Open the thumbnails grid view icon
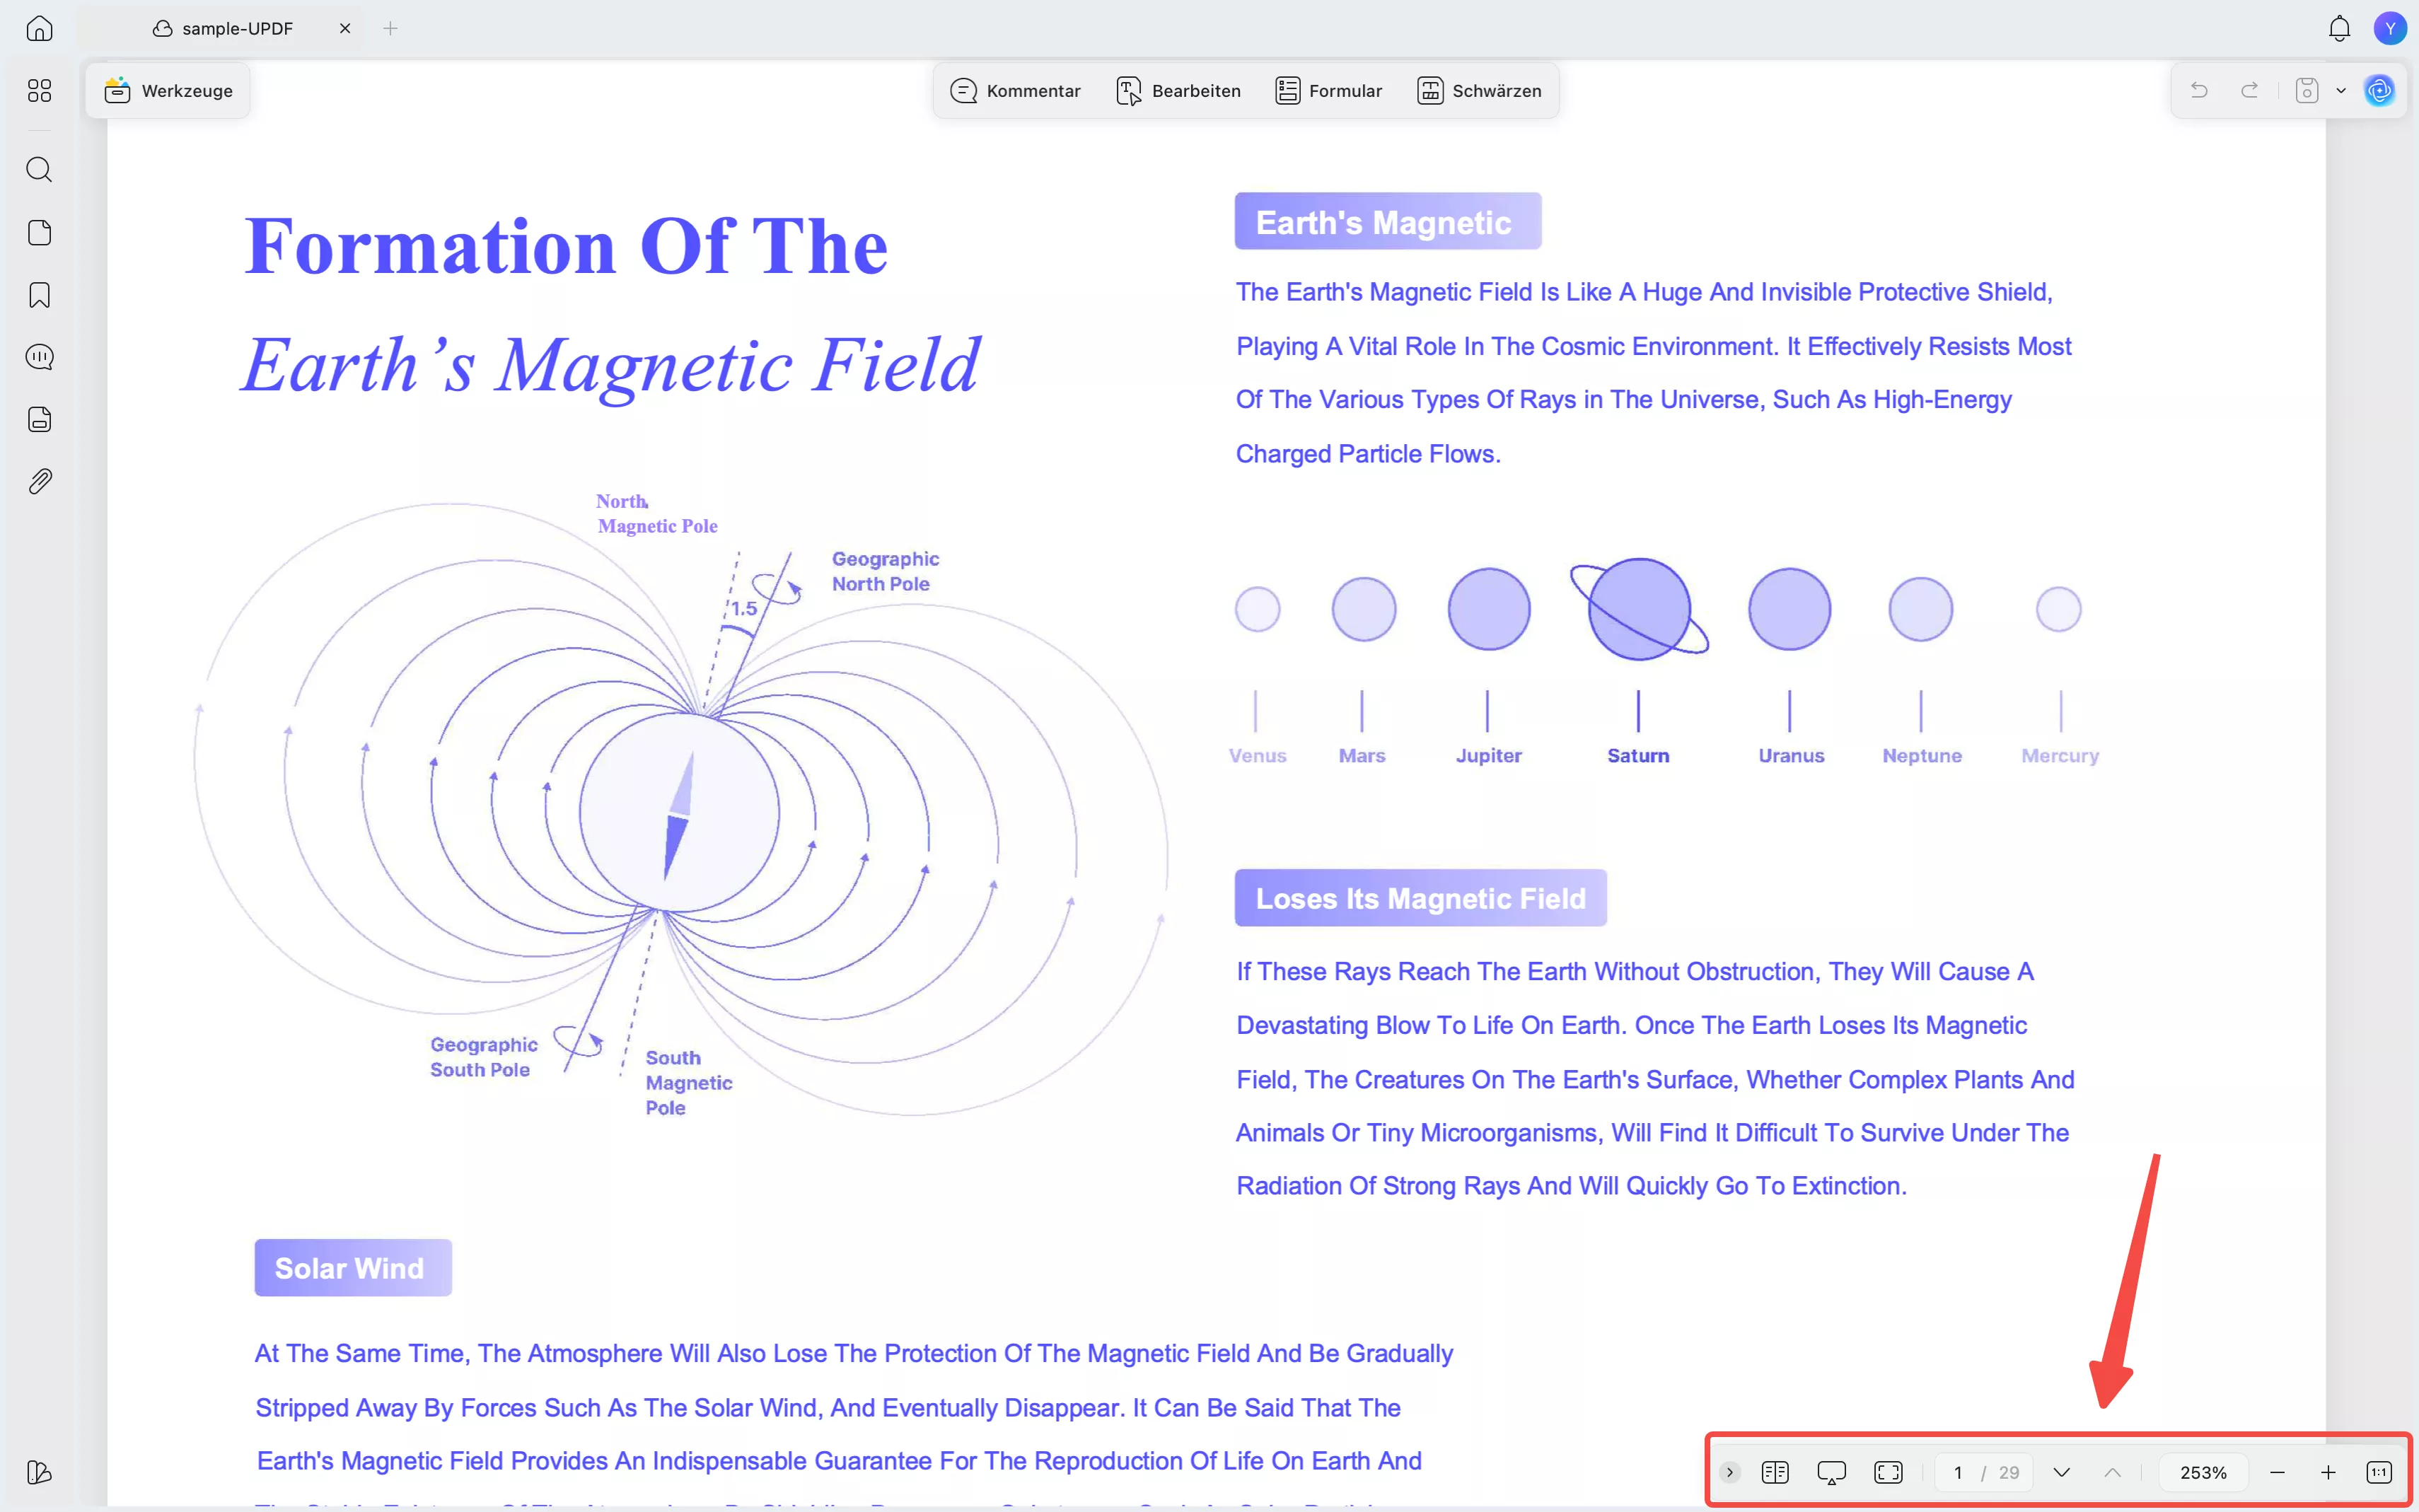Screen dimensions: 2419x1512 click(x=39, y=91)
